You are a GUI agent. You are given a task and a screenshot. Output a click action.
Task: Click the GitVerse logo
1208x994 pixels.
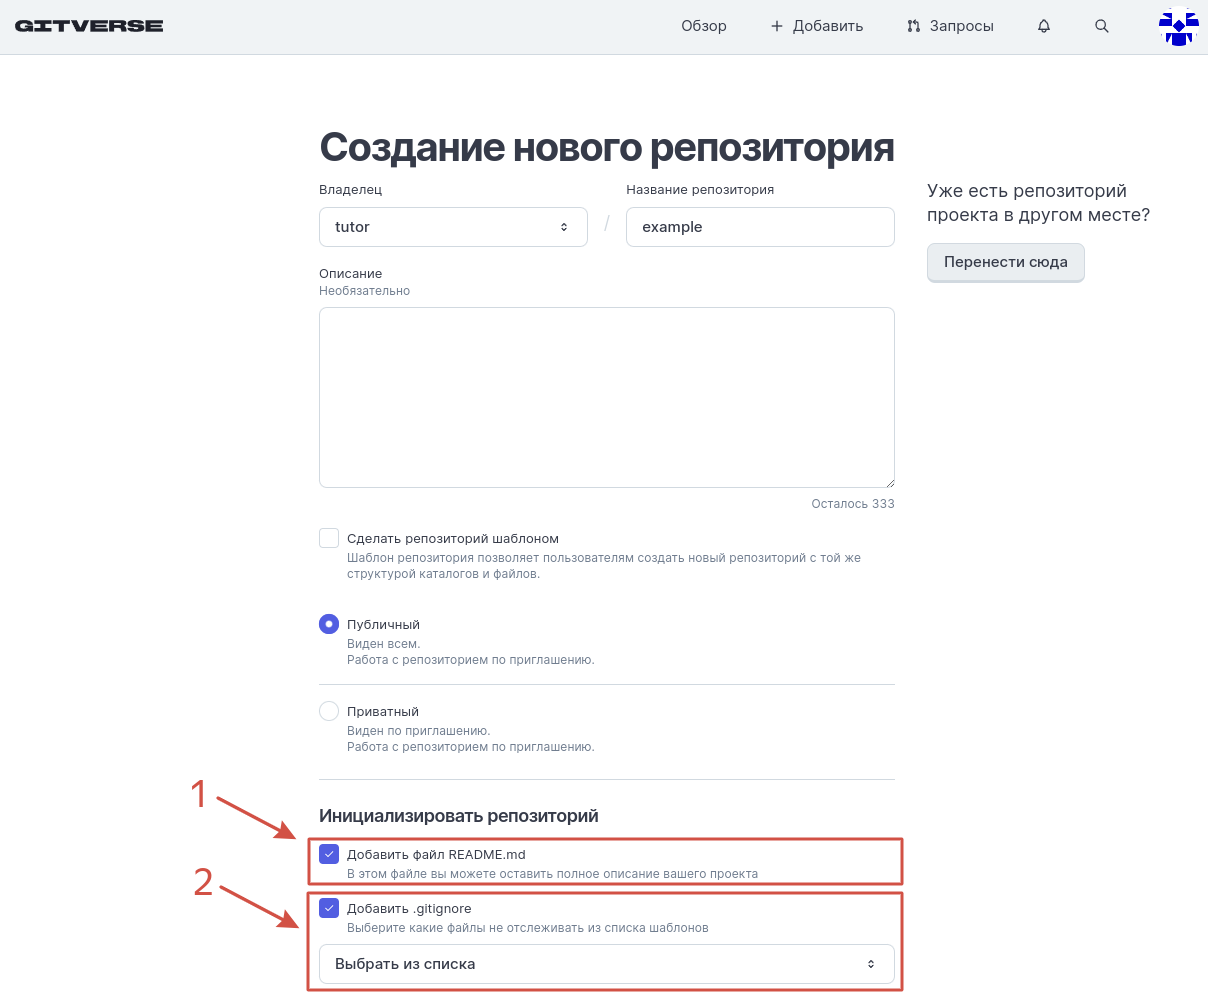point(89,26)
